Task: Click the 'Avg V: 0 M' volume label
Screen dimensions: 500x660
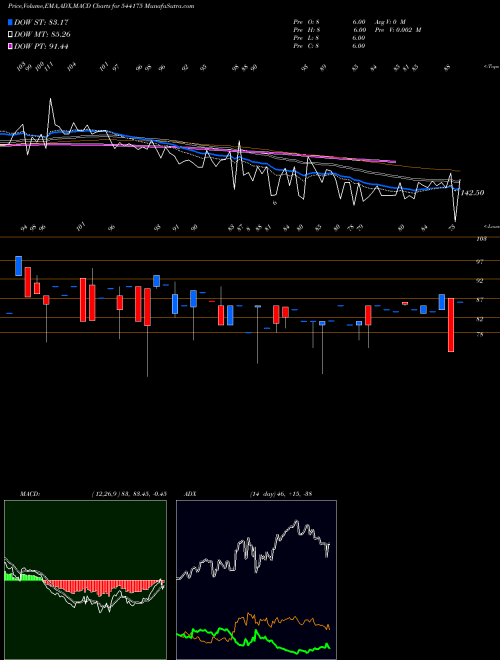Action: [389, 22]
